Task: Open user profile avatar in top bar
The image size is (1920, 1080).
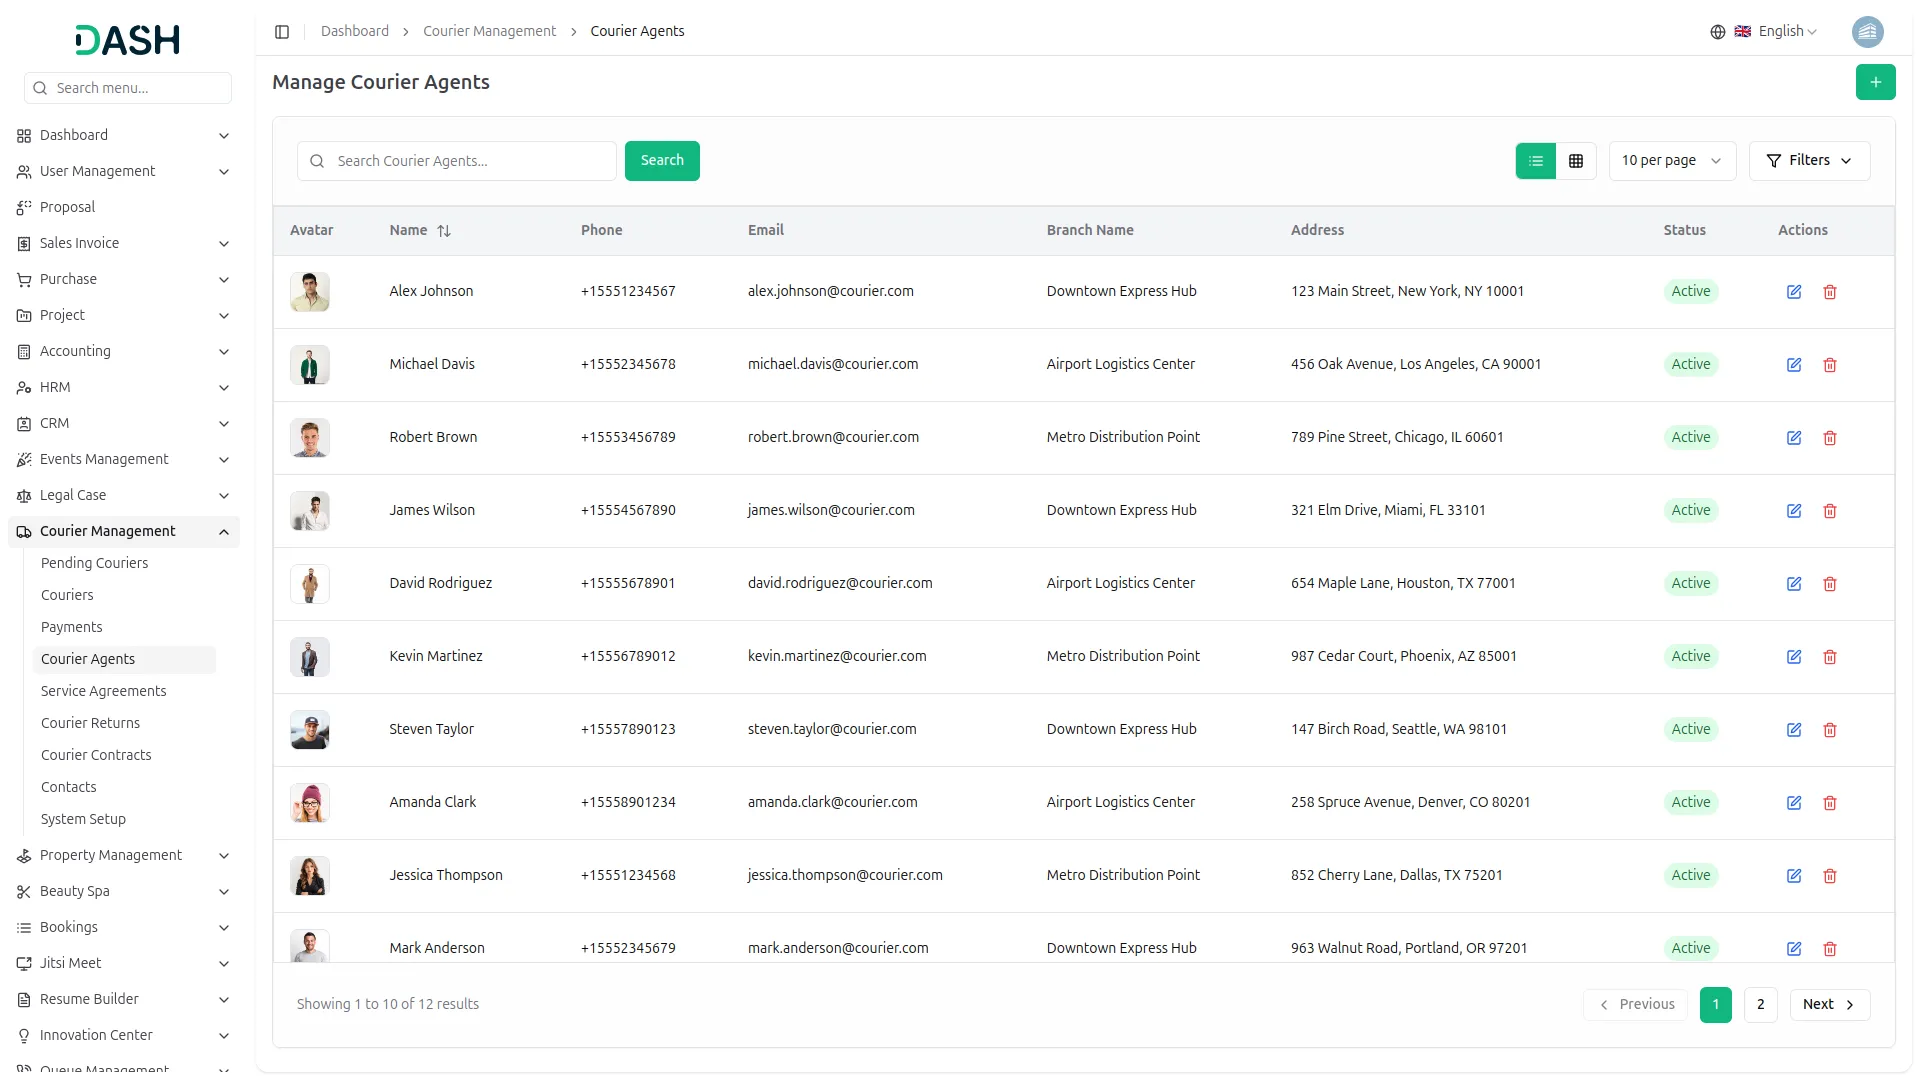Action: click(1867, 32)
